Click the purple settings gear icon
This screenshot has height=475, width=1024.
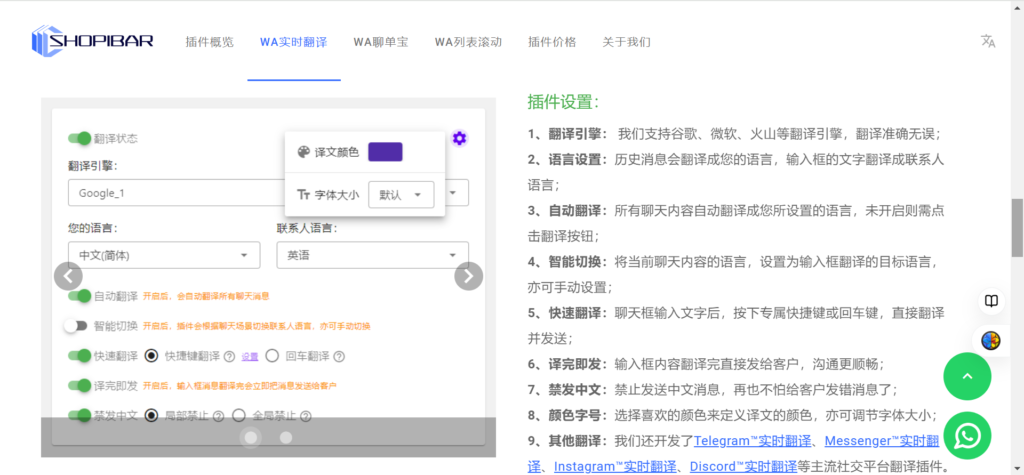(459, 138)
